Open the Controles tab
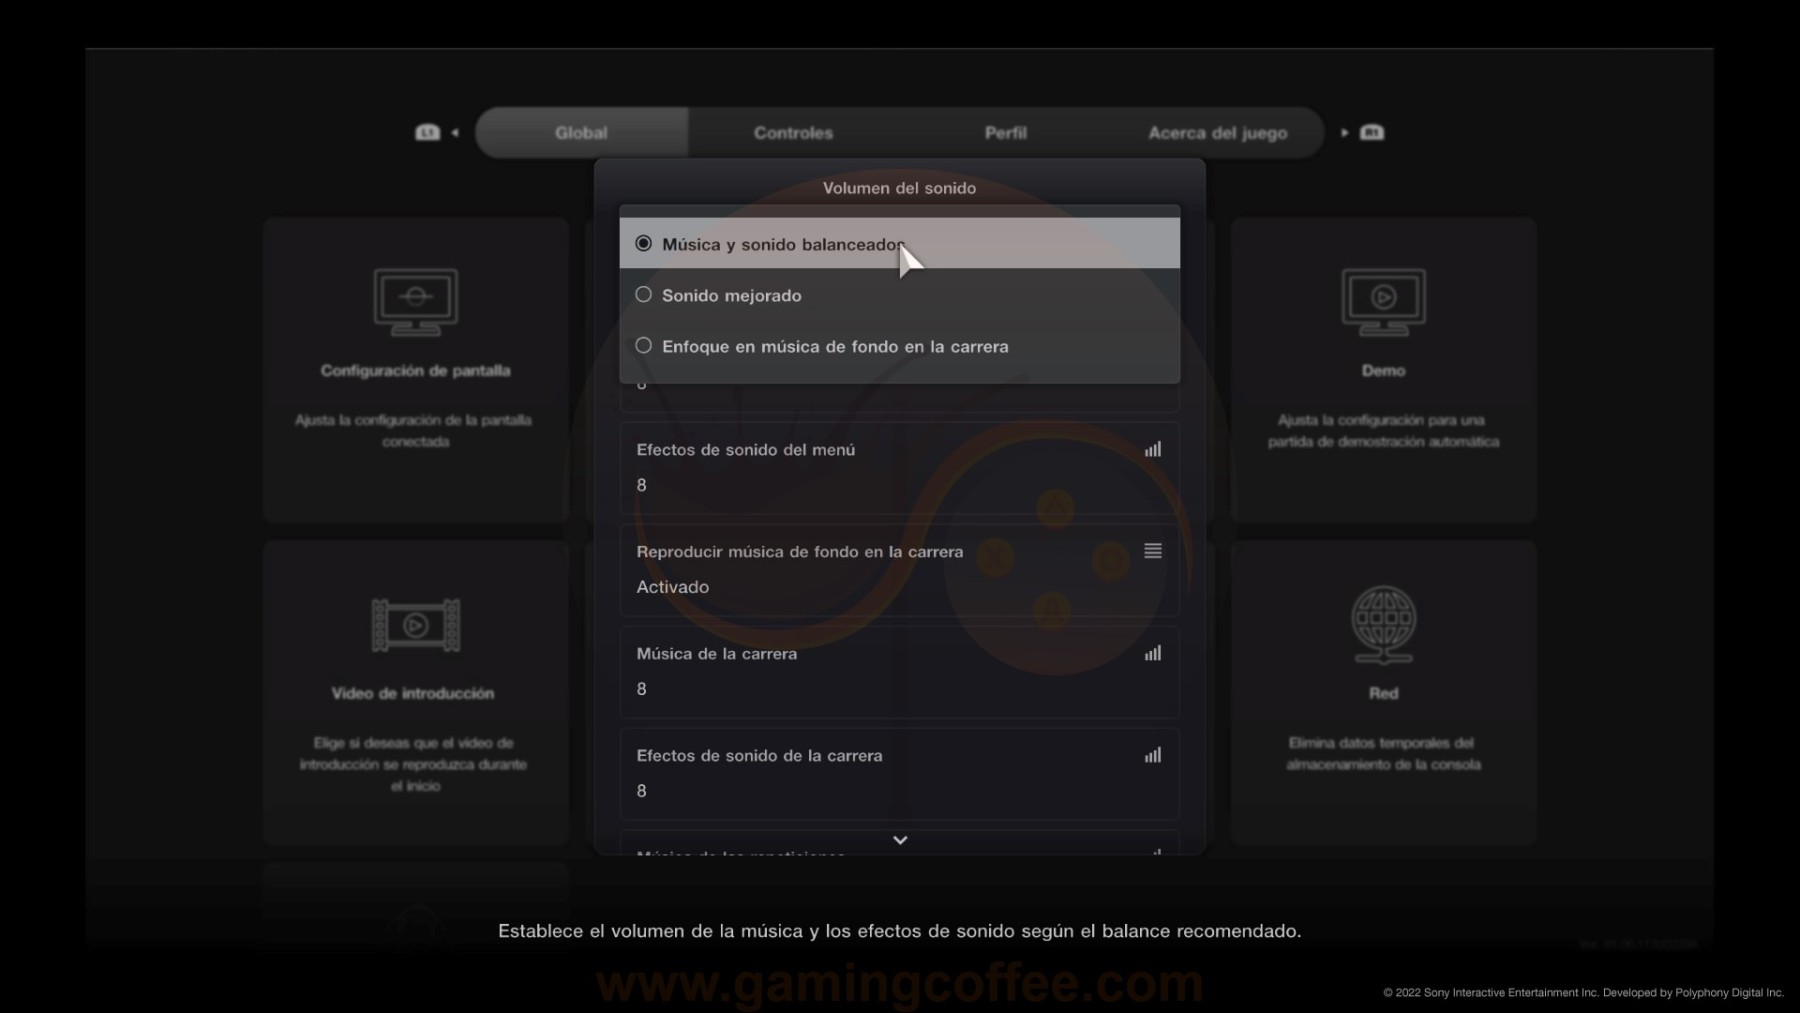This screenshot has height=1013, width=1800. [793, 133]
